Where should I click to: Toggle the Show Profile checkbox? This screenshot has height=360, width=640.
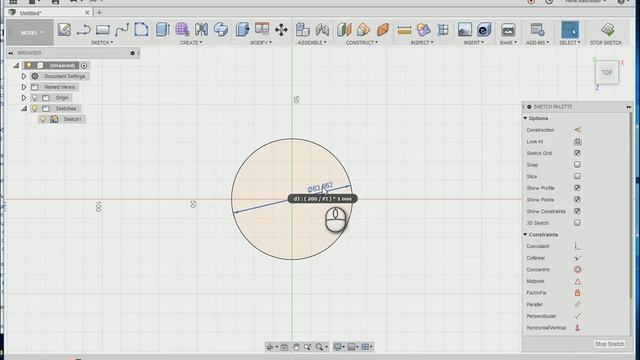(577, 188)
